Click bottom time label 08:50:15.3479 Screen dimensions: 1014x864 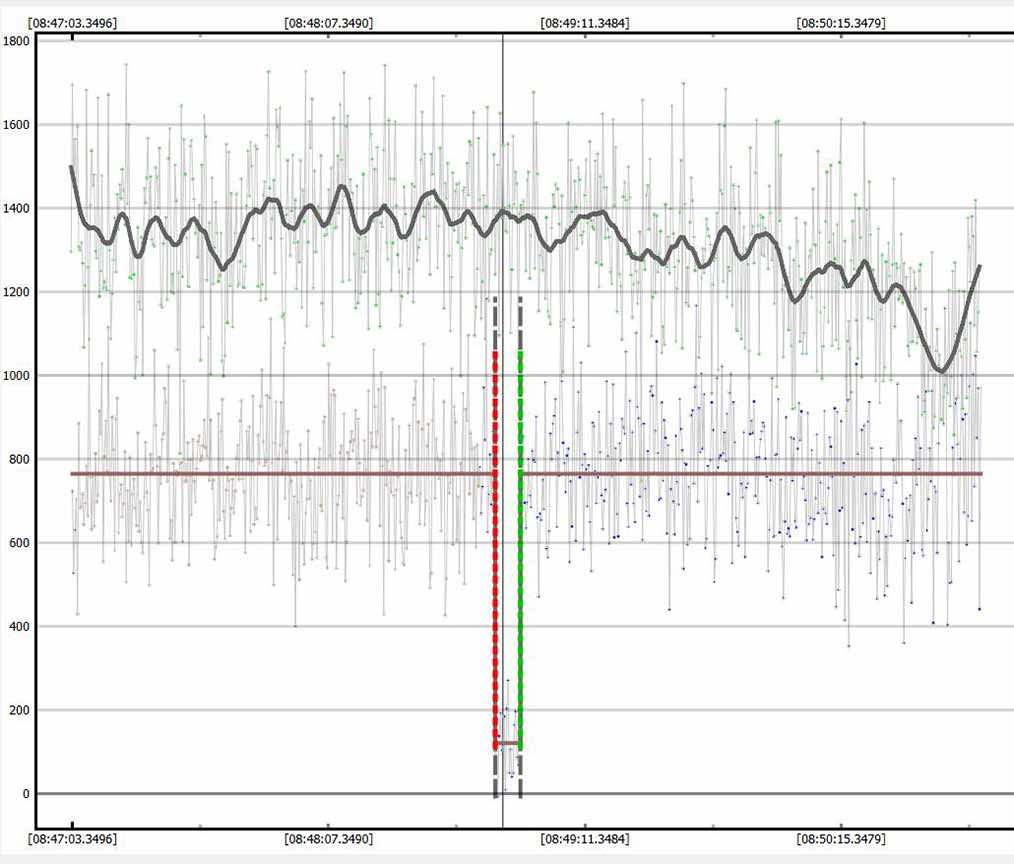841,839
